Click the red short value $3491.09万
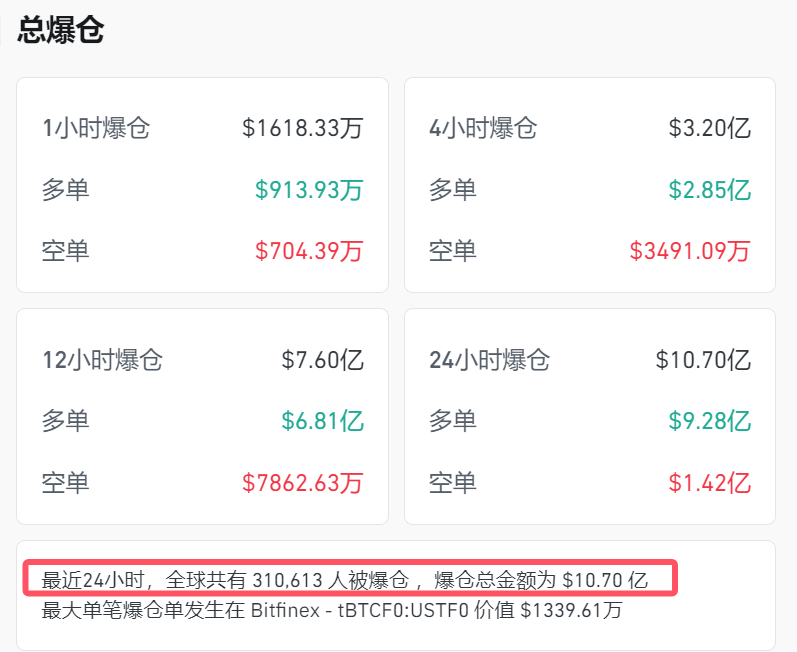The width and height of the screenshot is (797, 652). pos(689,250)
